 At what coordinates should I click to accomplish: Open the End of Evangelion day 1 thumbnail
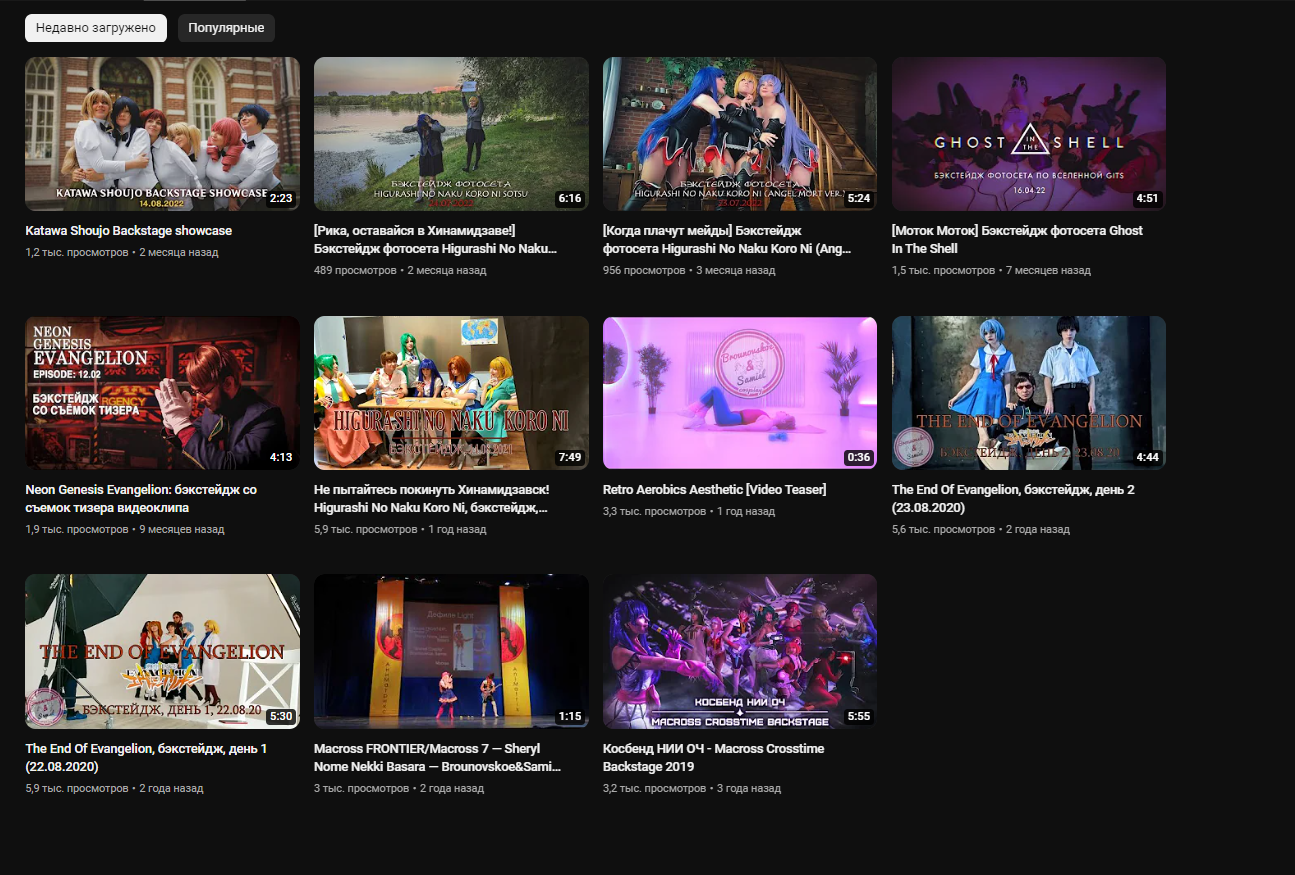pyautogui.click(x=162, y=651)
